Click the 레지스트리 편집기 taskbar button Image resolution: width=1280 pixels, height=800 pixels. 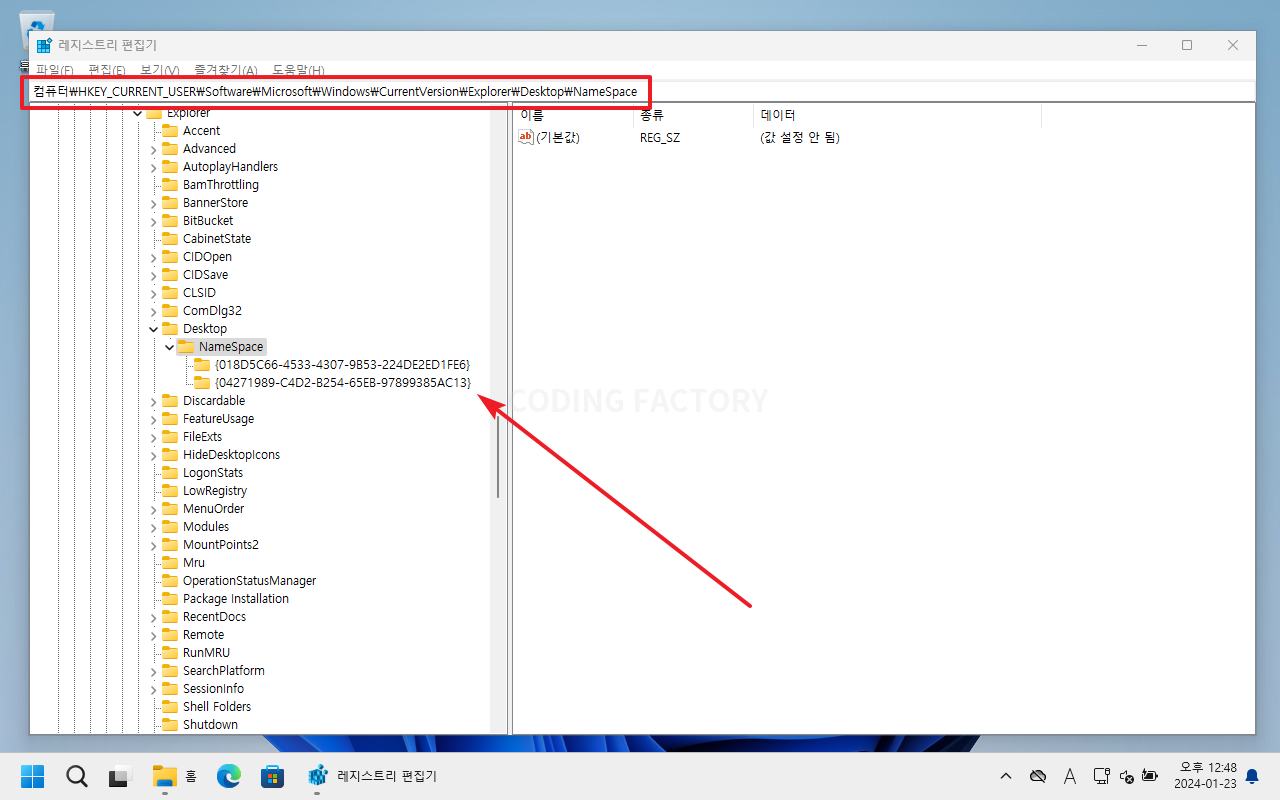(x=373, y=775)
